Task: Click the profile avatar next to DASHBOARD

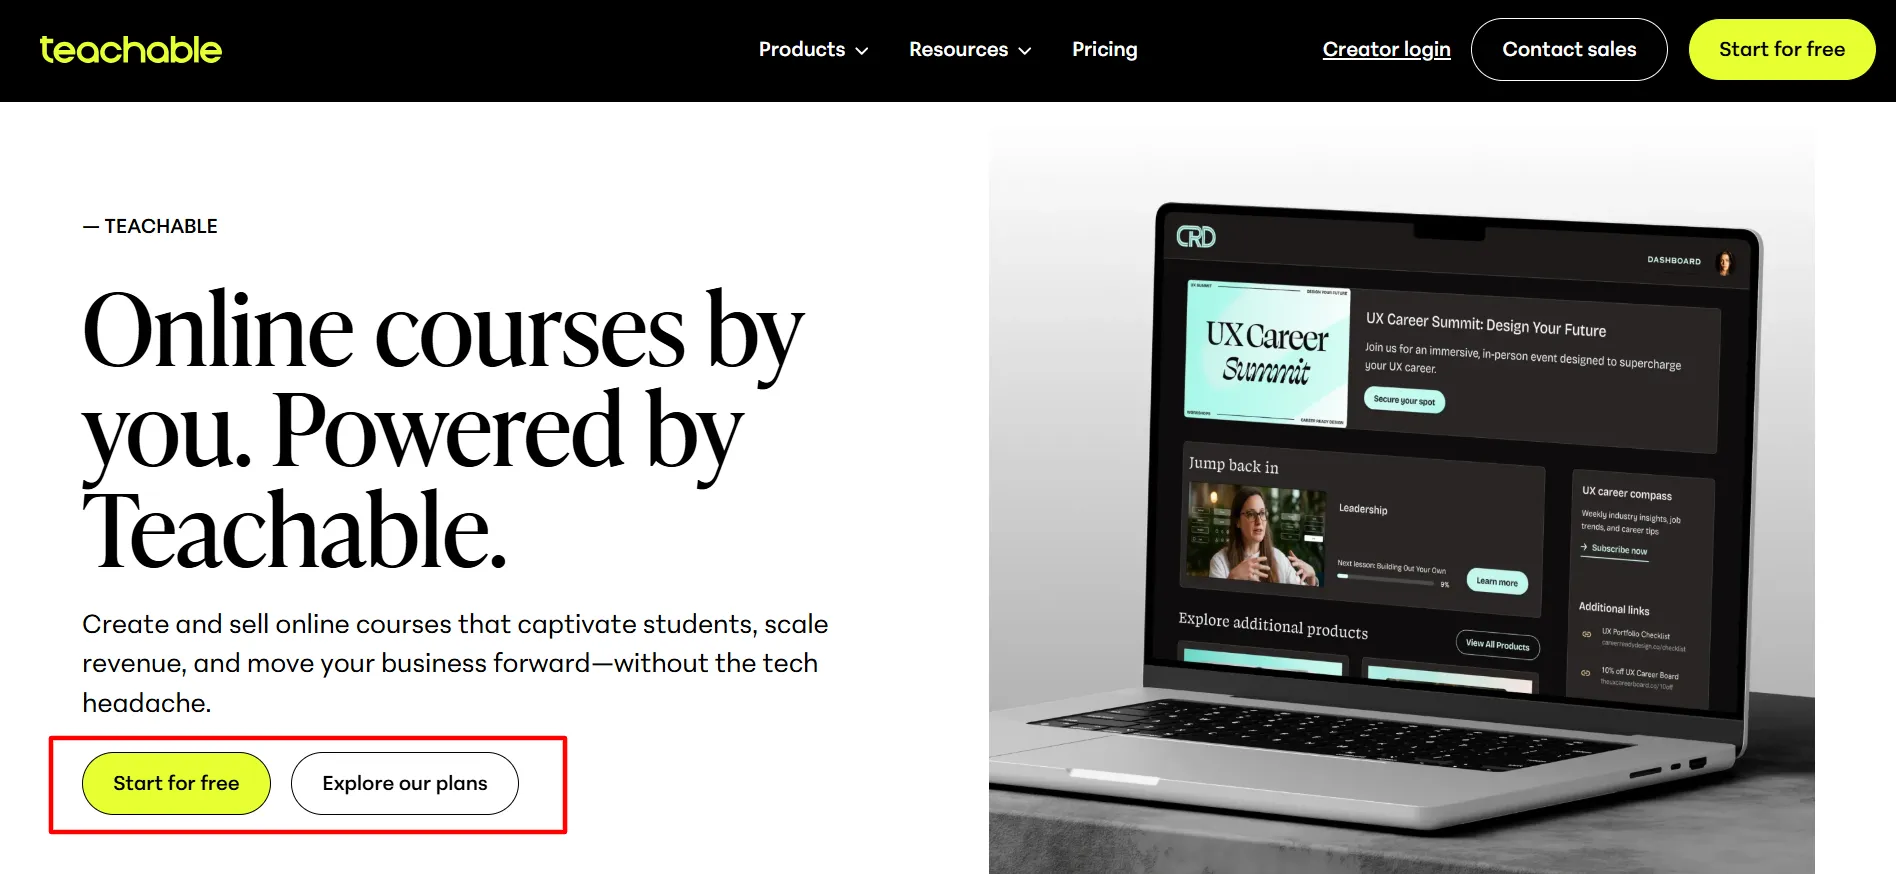Action: tap(1724, 264)
